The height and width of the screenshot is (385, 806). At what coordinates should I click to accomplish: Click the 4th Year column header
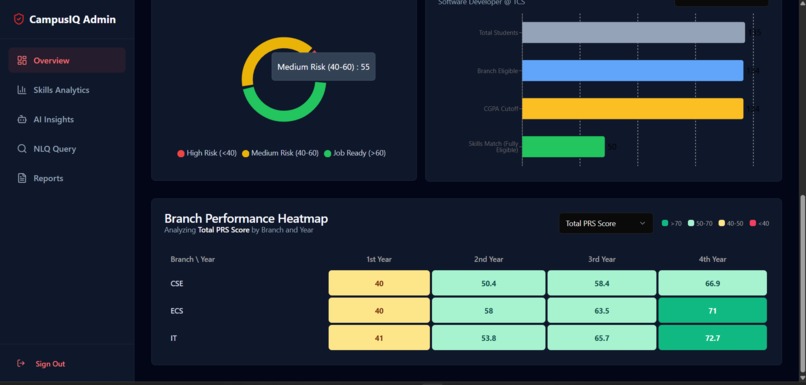point(712,259)
